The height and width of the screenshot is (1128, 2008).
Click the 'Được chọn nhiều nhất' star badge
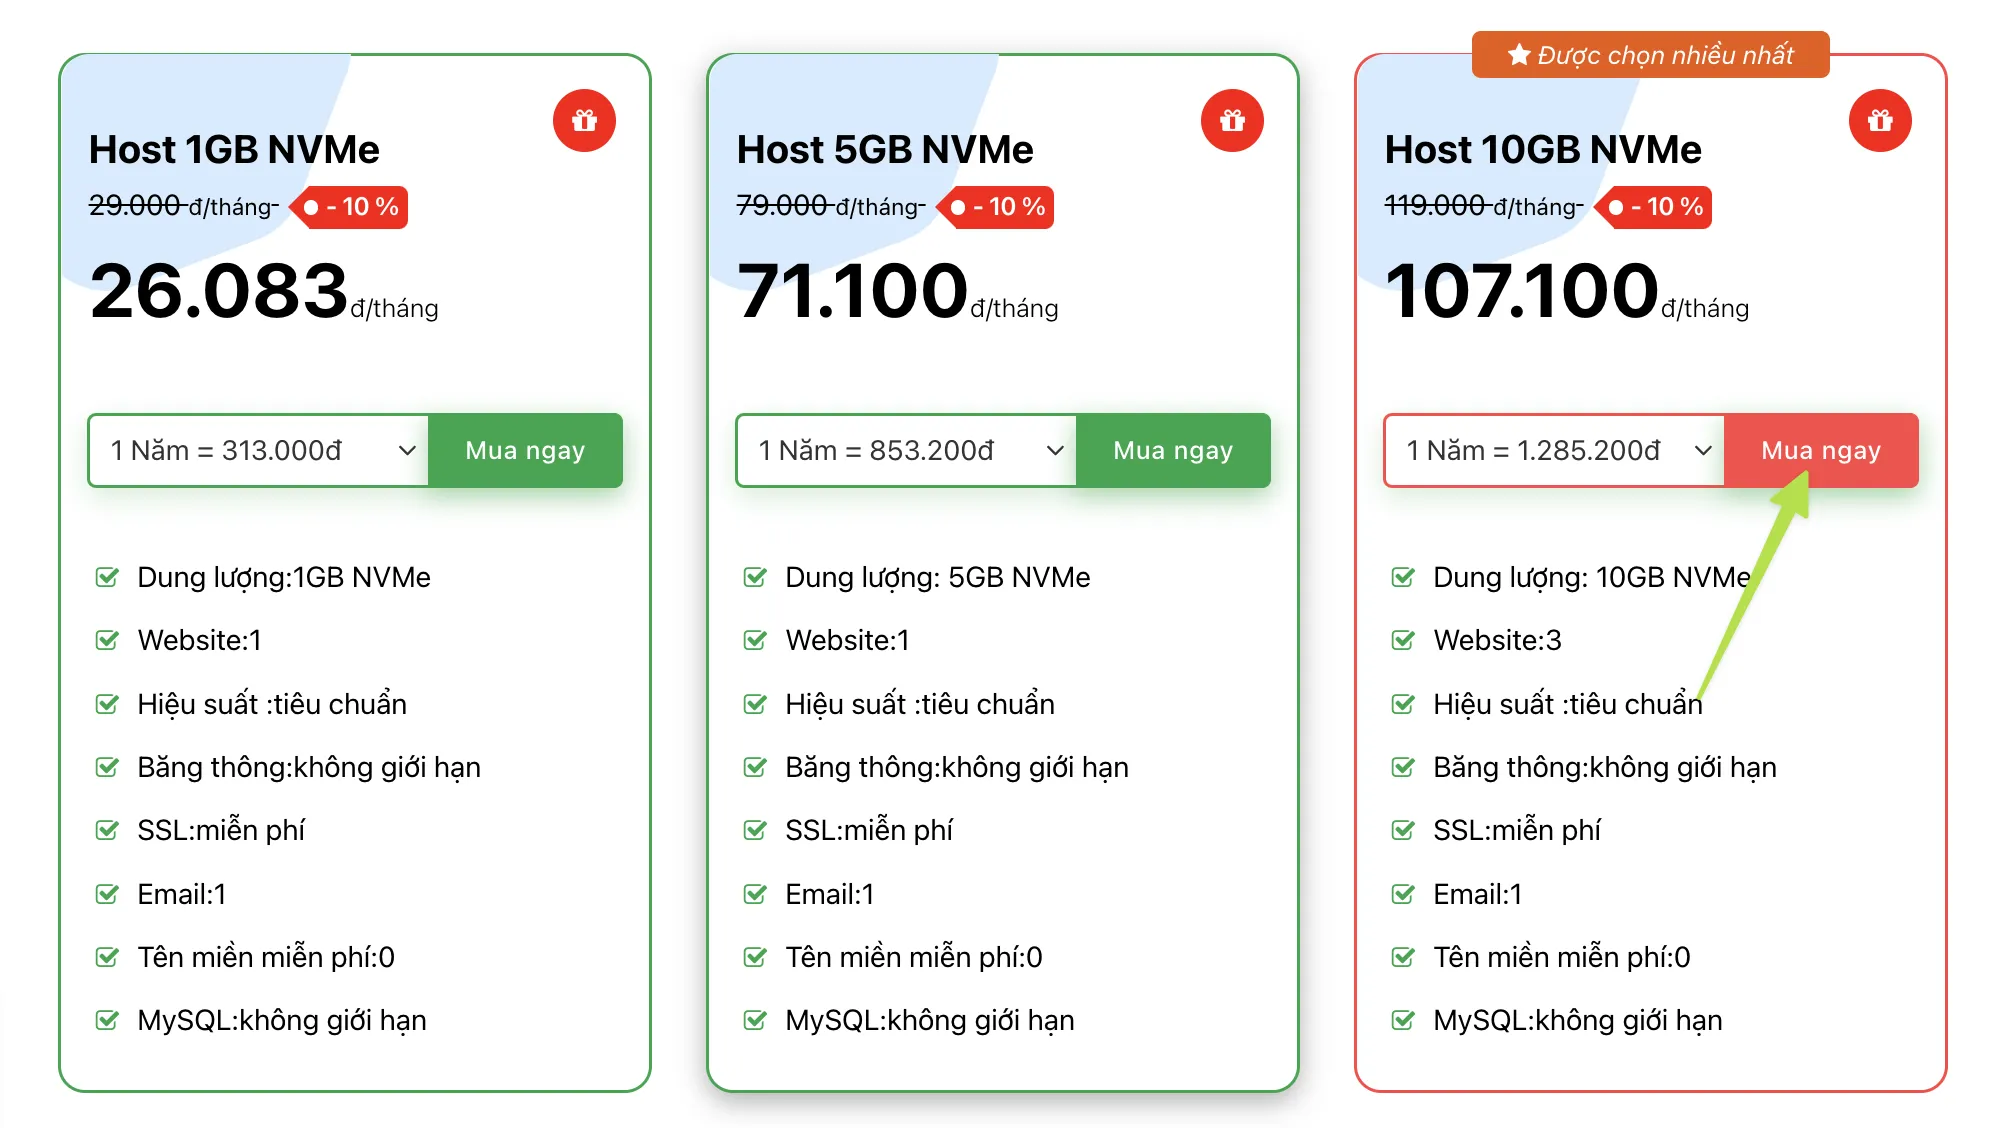[x=1650, y=54]
